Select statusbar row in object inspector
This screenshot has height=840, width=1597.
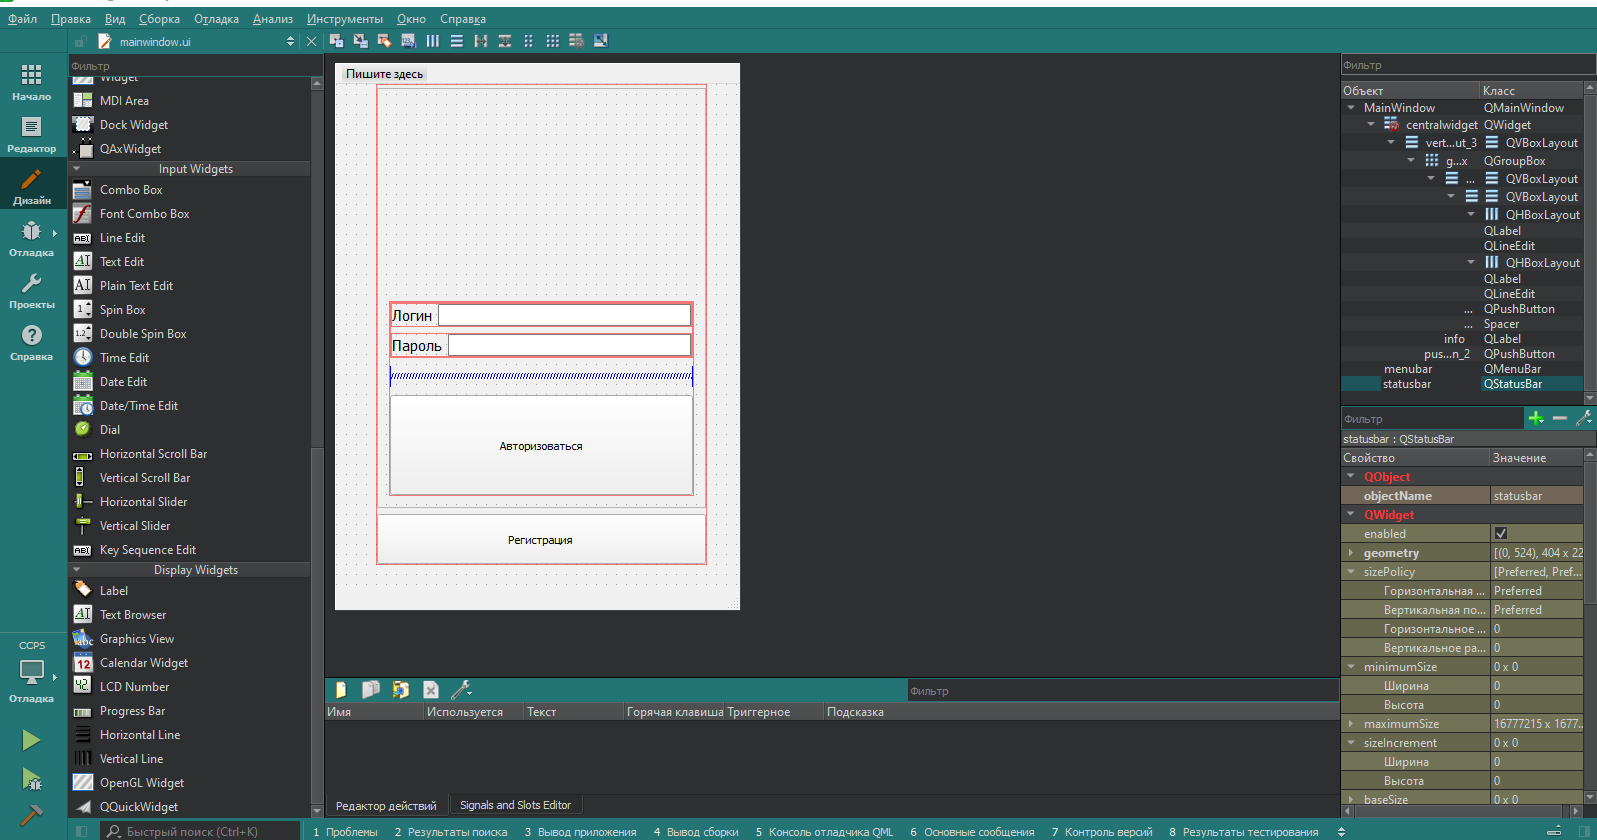tap(1462, 384)
